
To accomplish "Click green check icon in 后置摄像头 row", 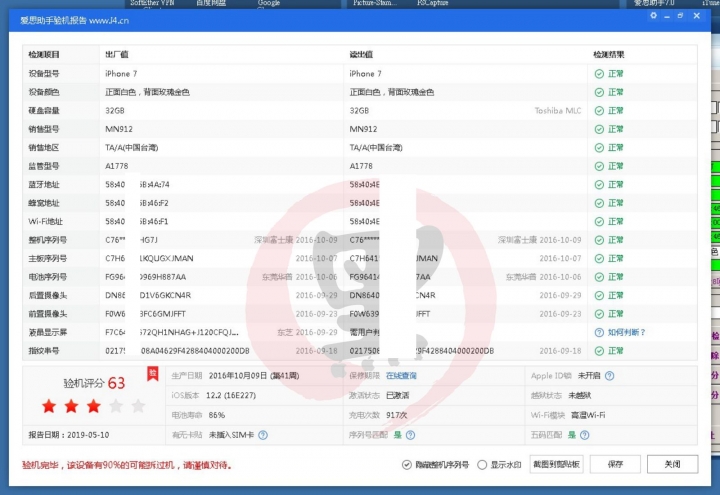I will tap(599, 295).
